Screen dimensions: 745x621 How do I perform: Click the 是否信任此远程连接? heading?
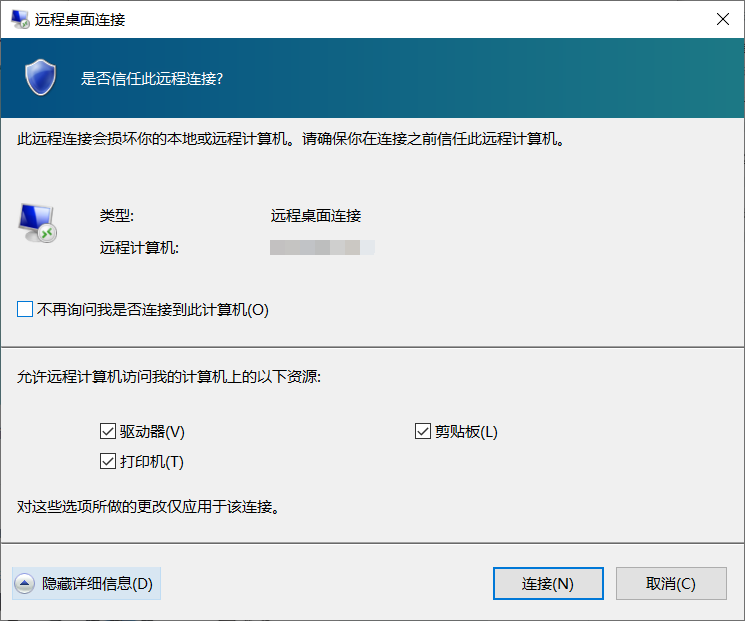152,78
